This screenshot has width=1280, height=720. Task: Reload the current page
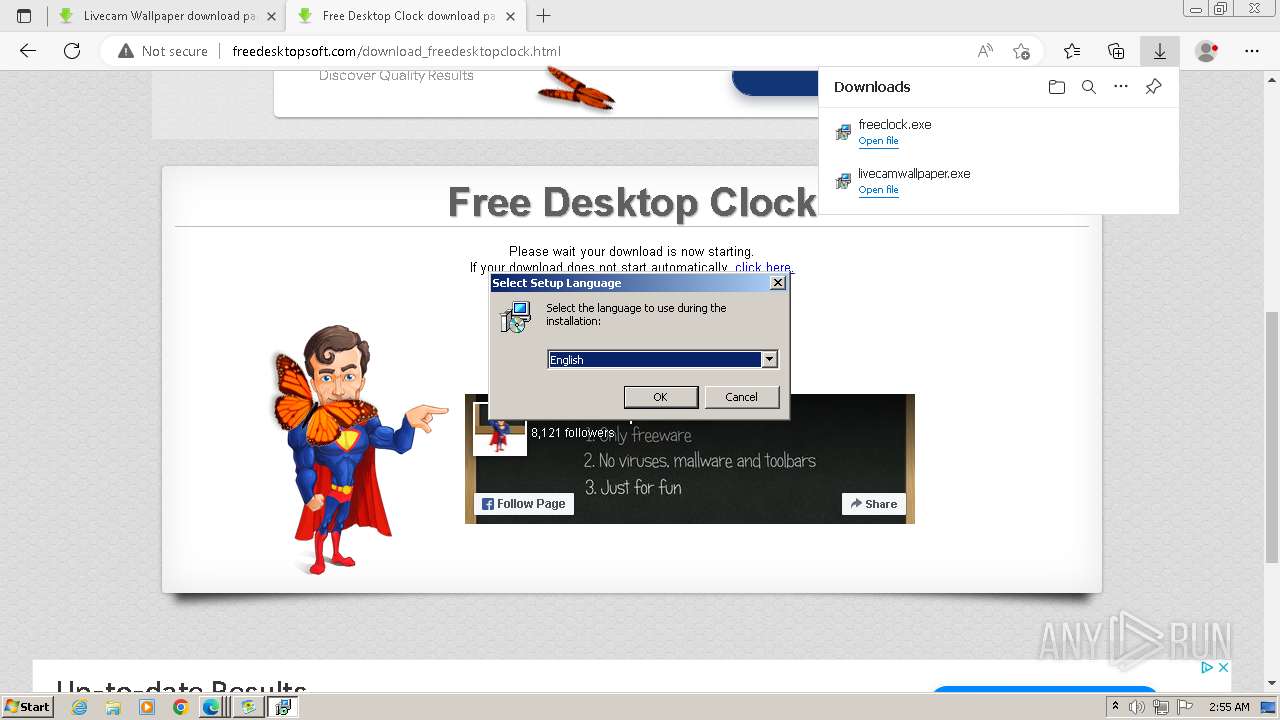[x=72, y=51]
